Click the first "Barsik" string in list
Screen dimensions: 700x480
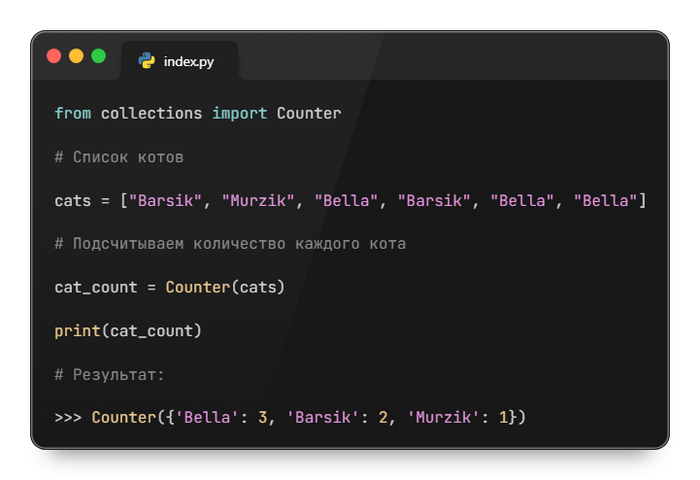point(166,200)
